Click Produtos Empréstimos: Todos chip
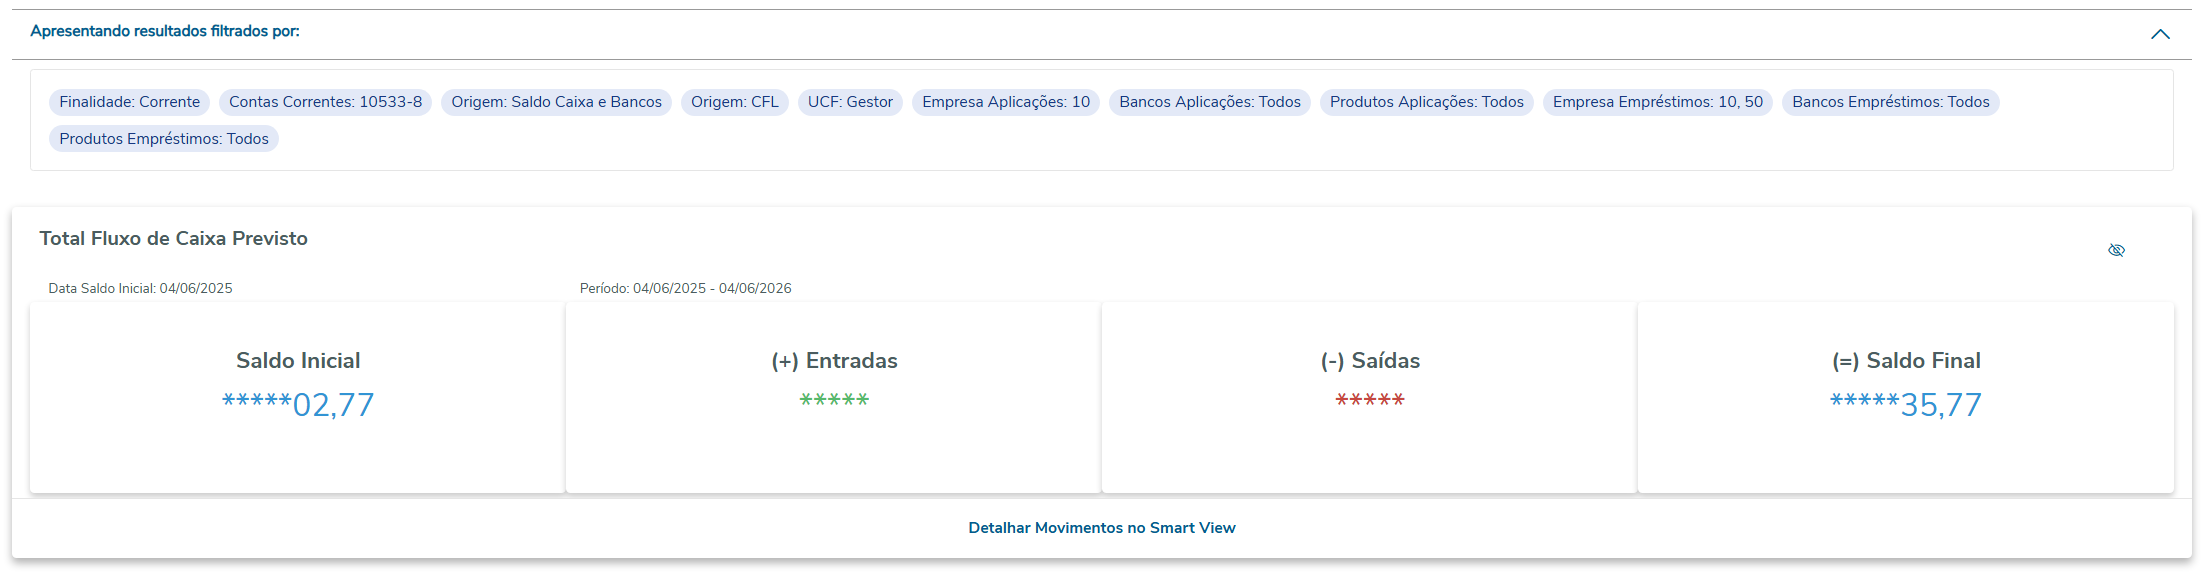The width and height of the screenshot is (2204, 573). click(164, 139)
